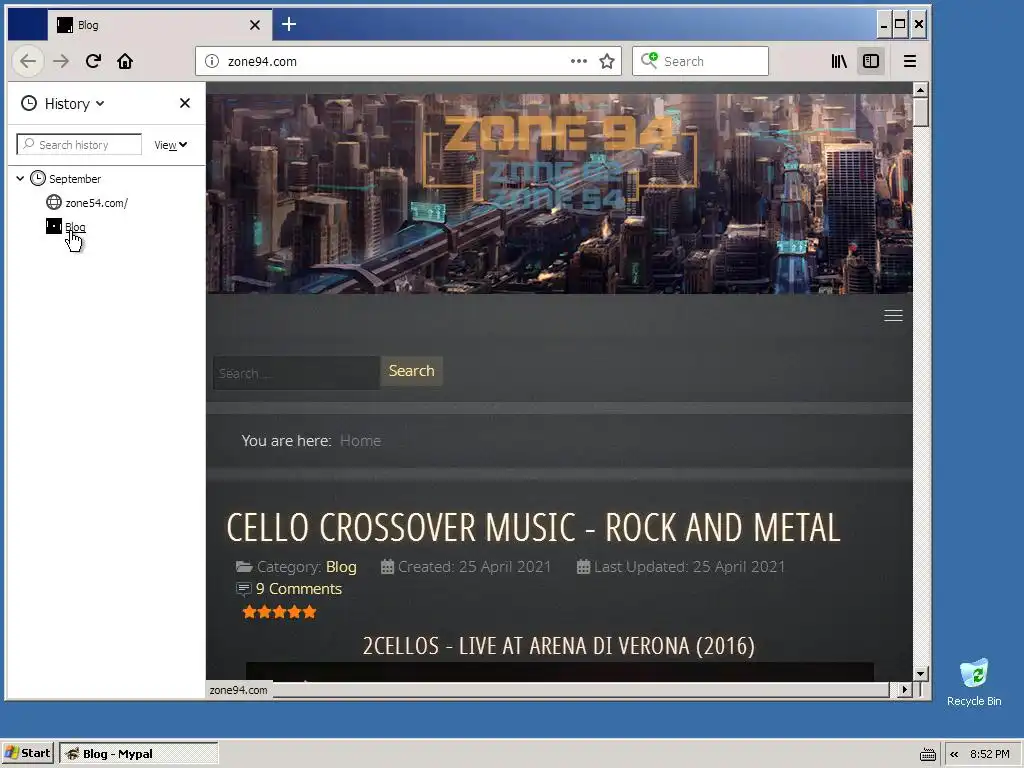Click the site's yellow Search button

tap(411, 371)
